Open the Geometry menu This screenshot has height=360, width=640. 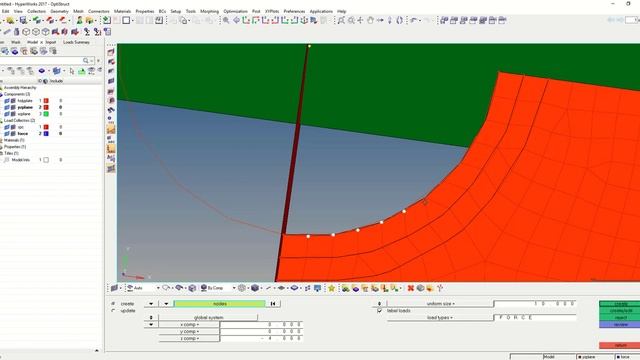click(59, 11)
